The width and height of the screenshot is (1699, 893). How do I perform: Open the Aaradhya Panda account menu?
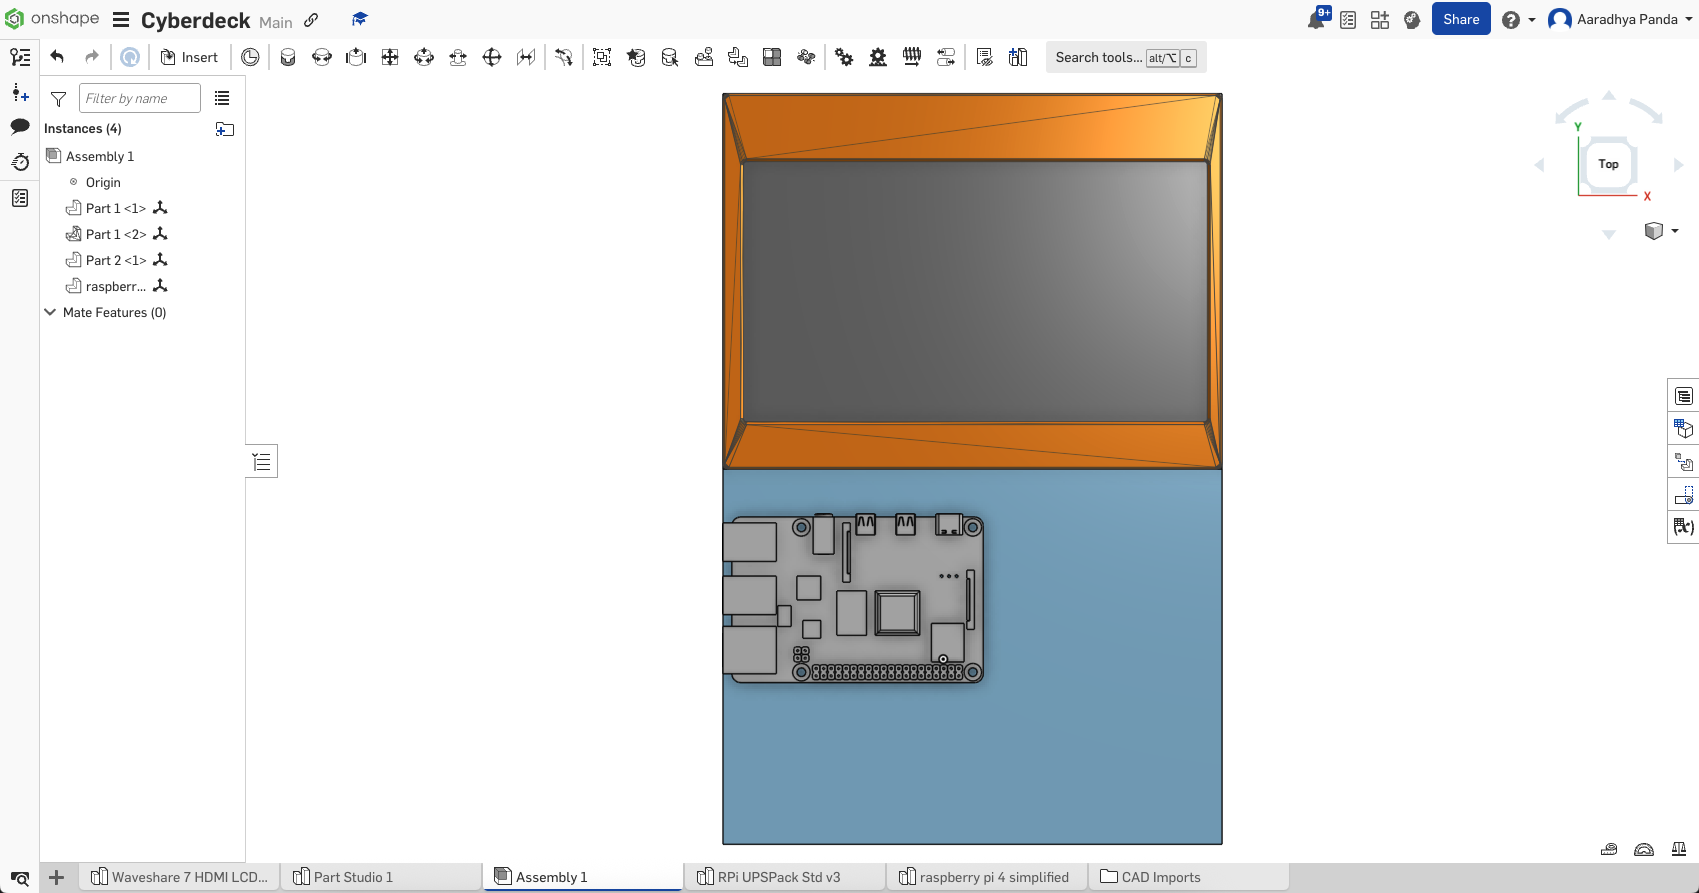click(1620, 19)
